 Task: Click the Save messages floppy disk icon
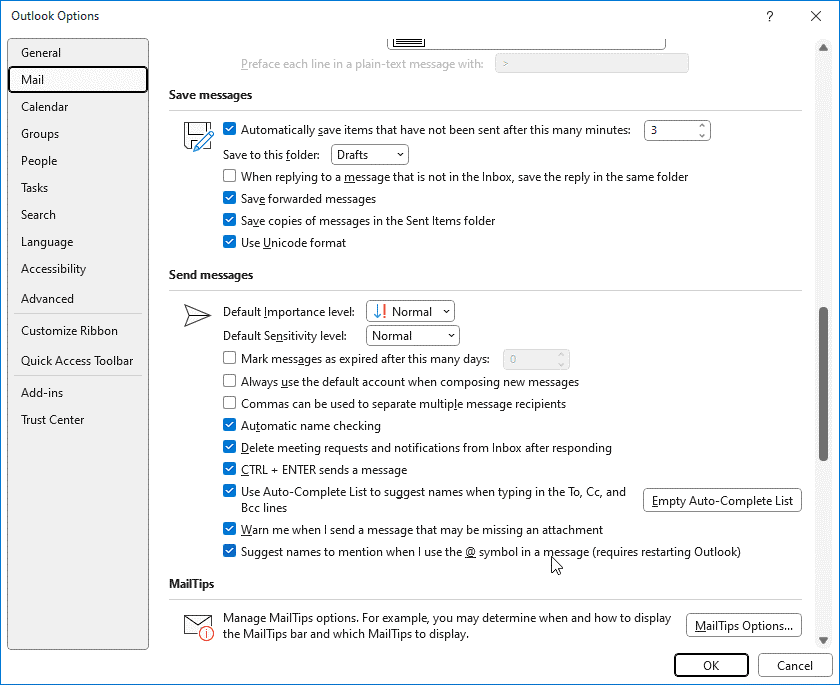coord(199,136)
